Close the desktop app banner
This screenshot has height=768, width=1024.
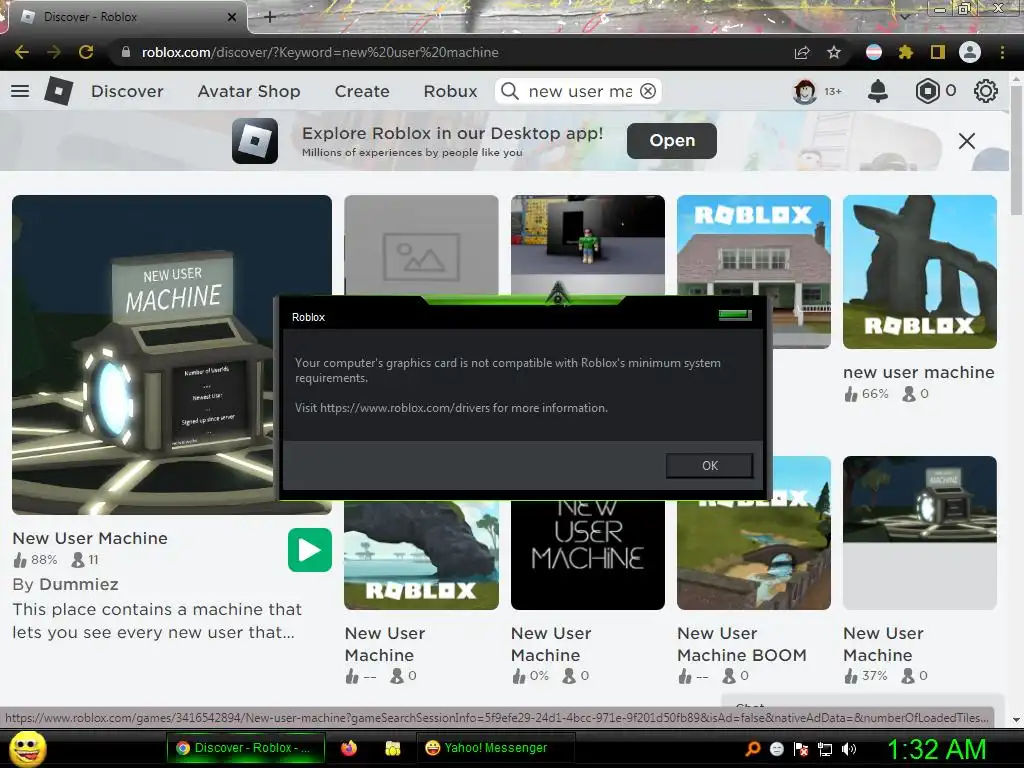click(967, 140)
